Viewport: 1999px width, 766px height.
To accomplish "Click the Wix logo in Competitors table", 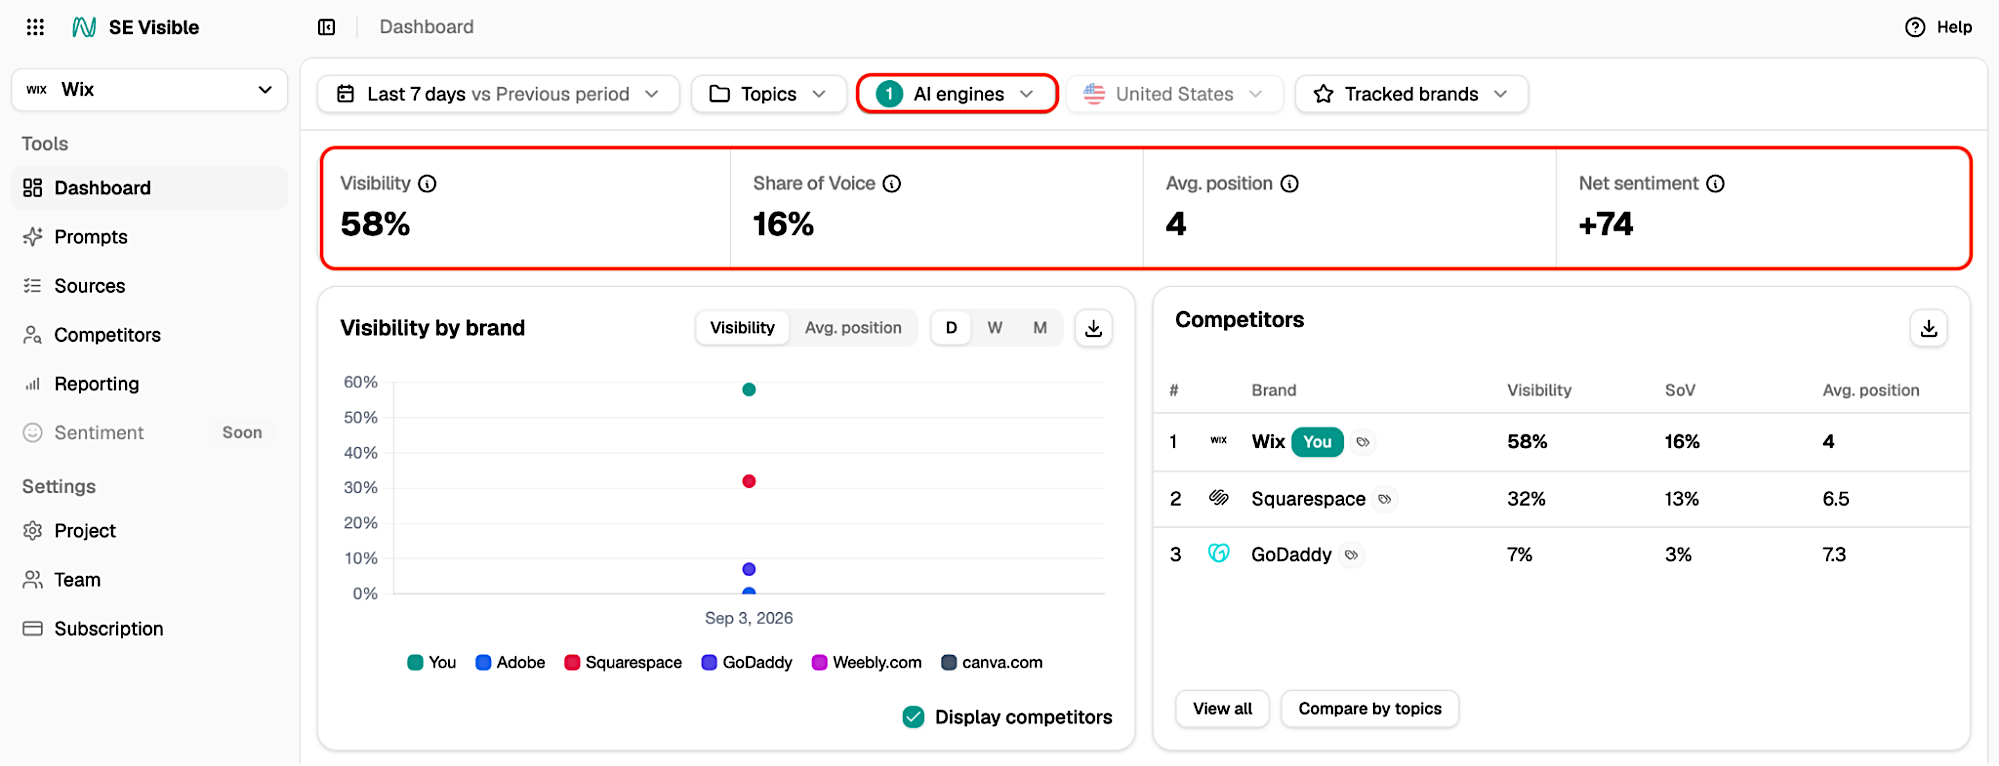I will [x=1218, y=441].
